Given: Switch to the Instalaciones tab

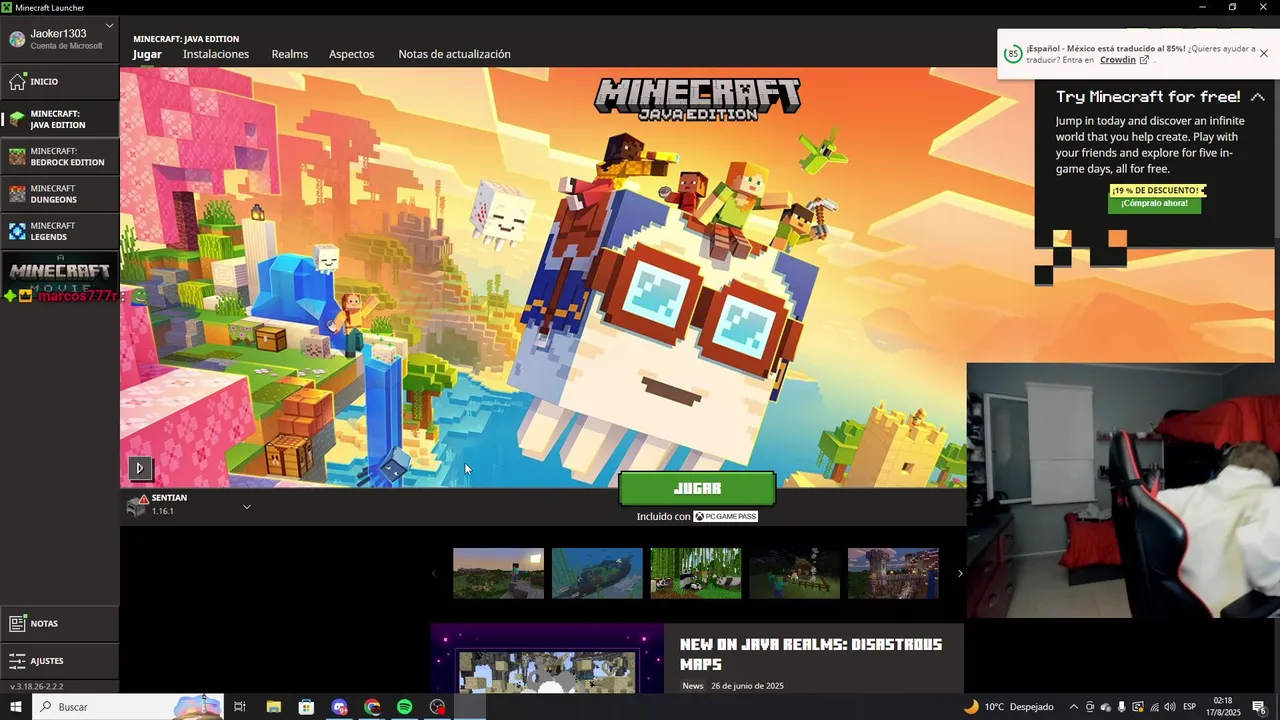Looking at the screenshot, I should [x=216, y=54].
